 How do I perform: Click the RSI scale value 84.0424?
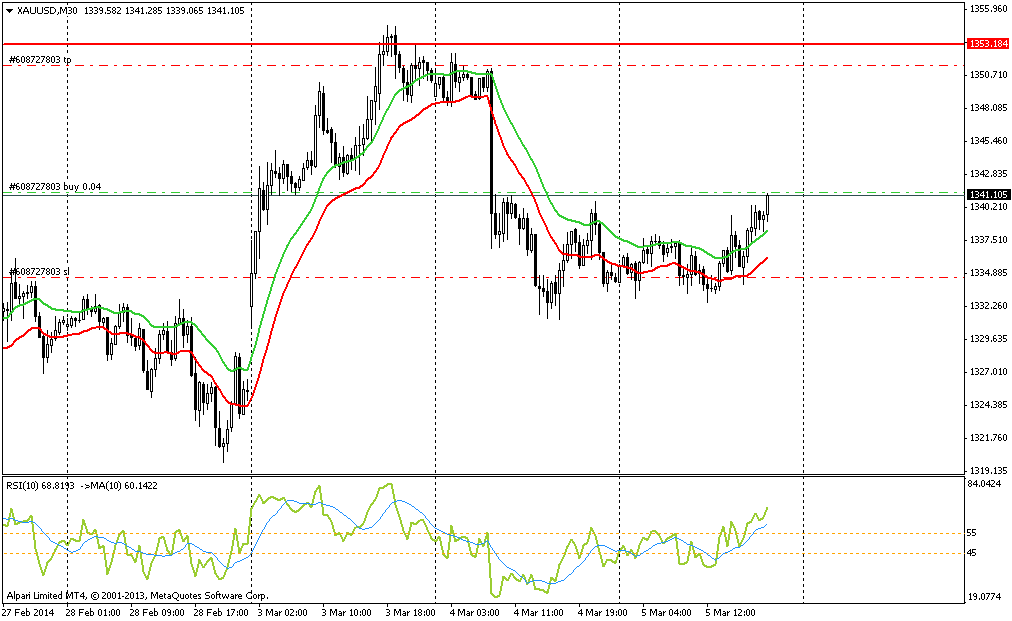pos(985,484)
